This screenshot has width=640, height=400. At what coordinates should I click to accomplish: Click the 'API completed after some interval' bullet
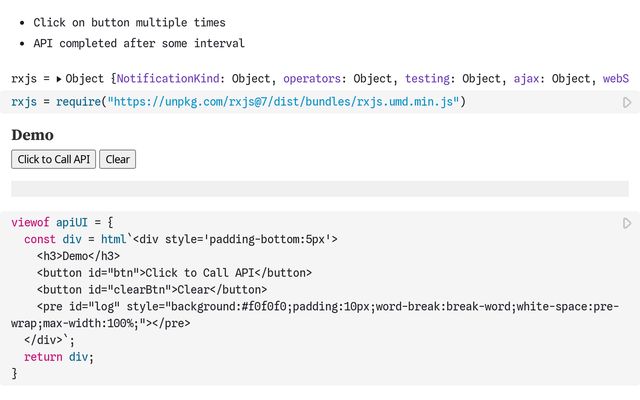click(138, 43)
